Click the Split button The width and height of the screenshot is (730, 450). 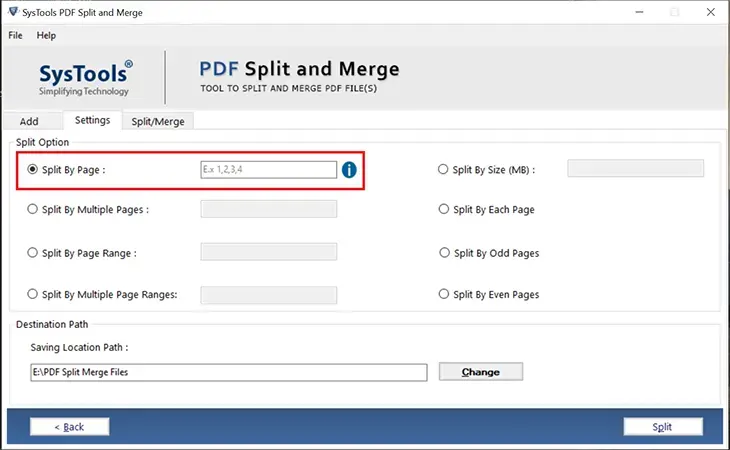(x=663, y=427)
